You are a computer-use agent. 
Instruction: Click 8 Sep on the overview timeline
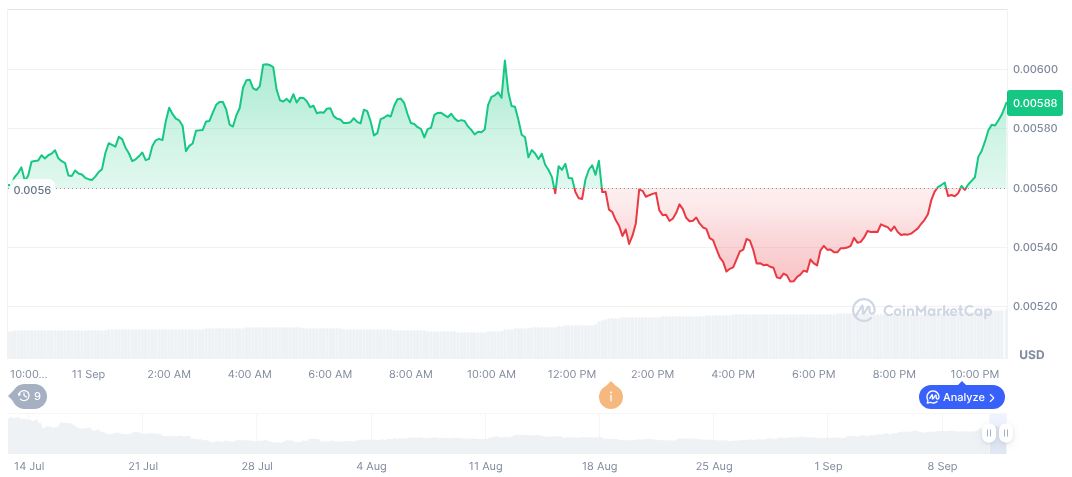(x=943, y=466)
